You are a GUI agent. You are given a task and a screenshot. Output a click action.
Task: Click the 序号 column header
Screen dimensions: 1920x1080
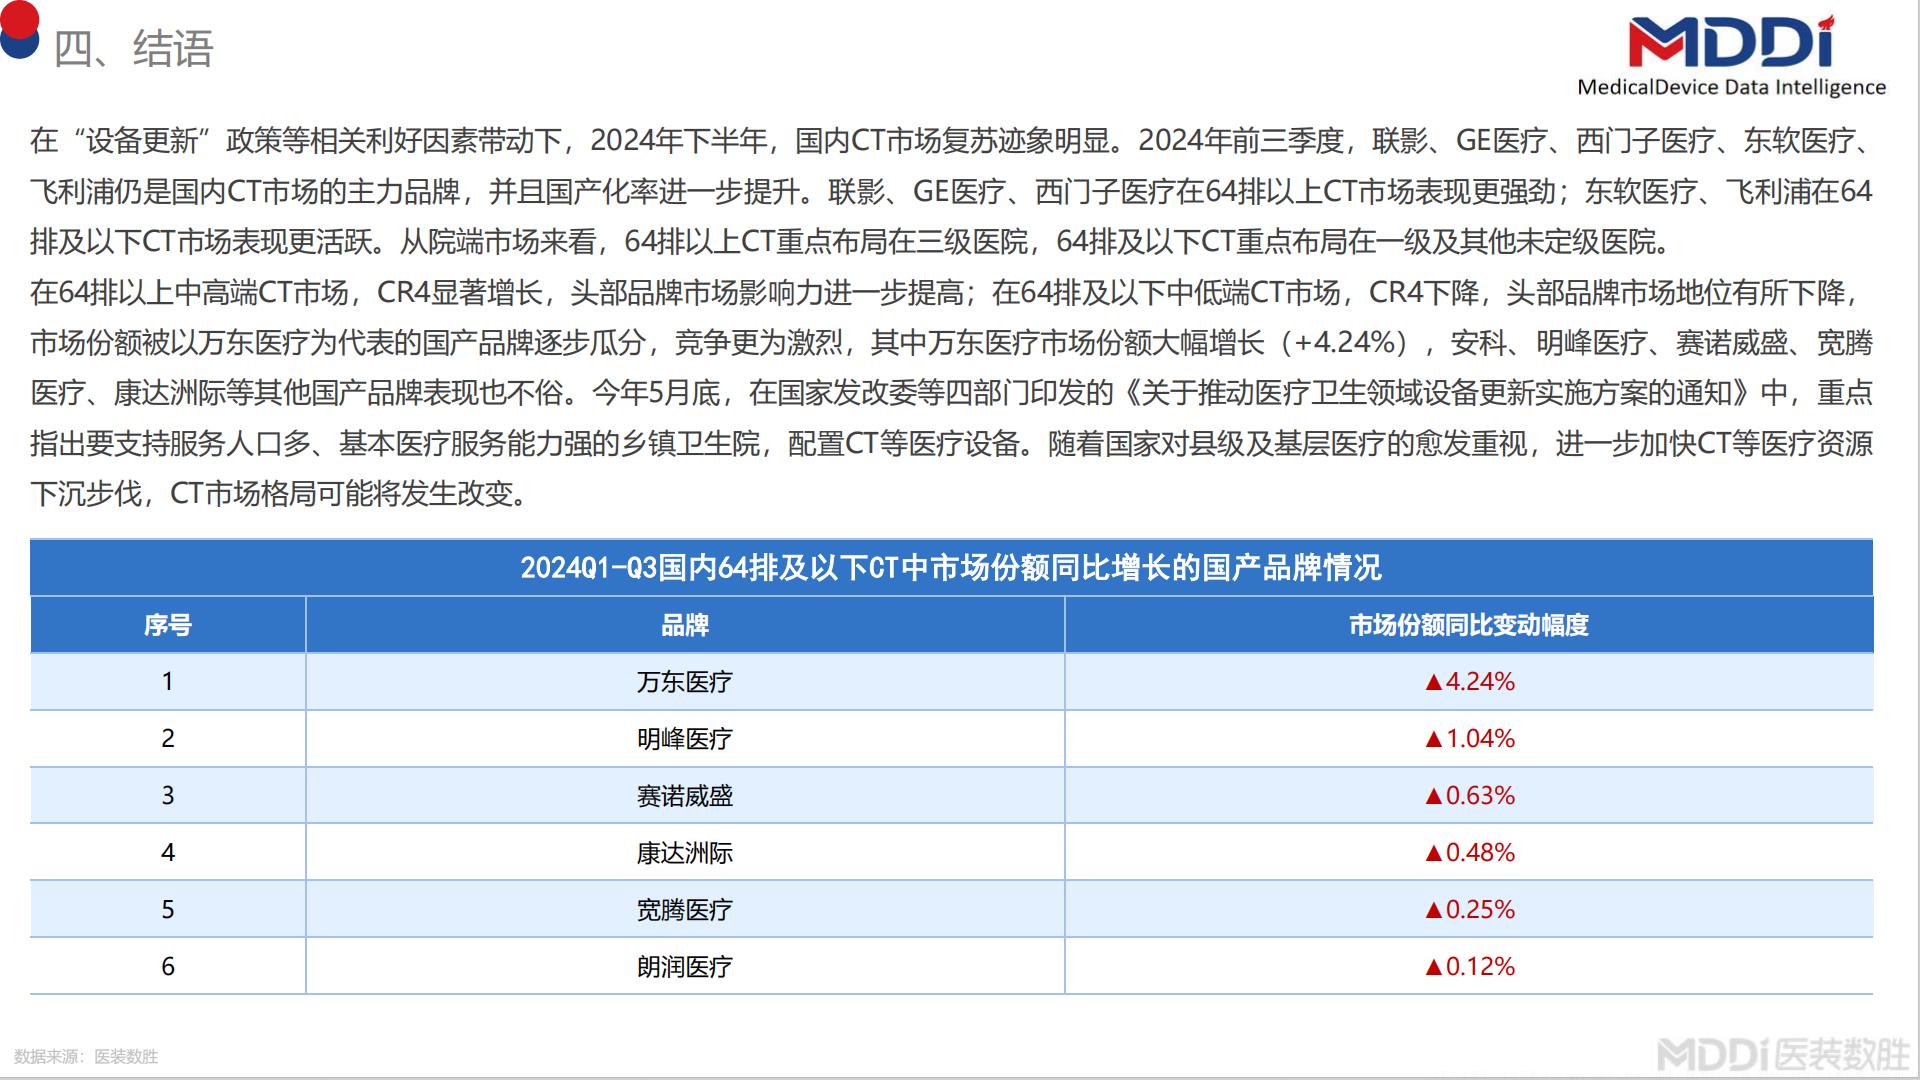[167, 625]
